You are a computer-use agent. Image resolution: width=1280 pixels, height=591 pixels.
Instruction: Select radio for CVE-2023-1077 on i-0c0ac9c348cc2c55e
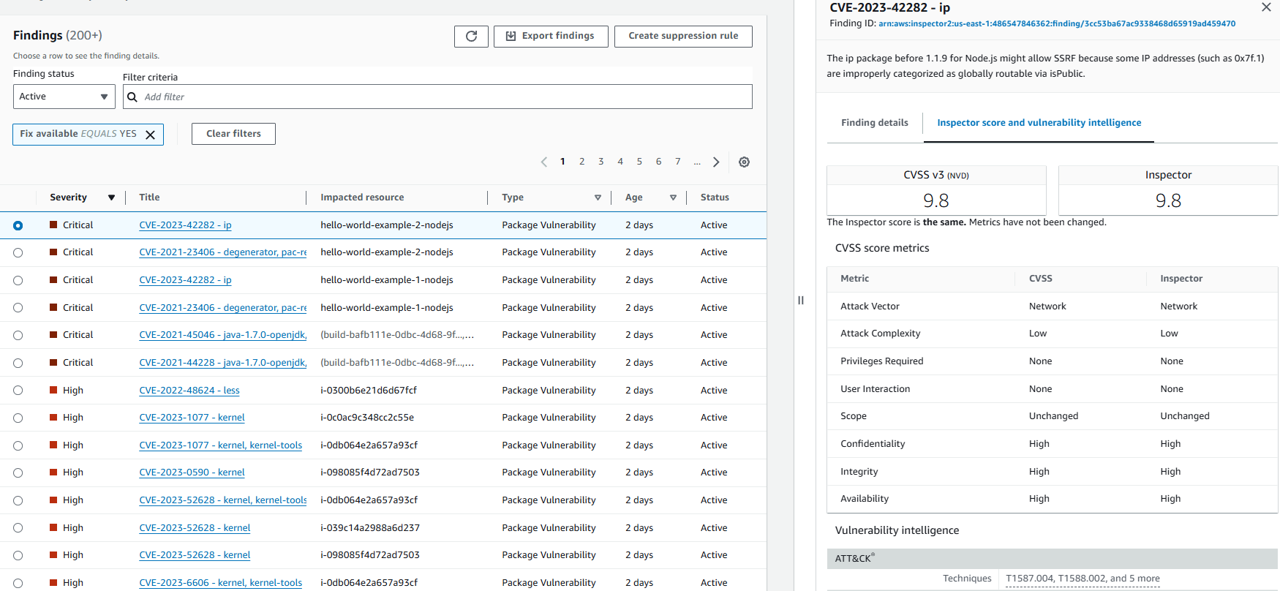pos(18,418)
